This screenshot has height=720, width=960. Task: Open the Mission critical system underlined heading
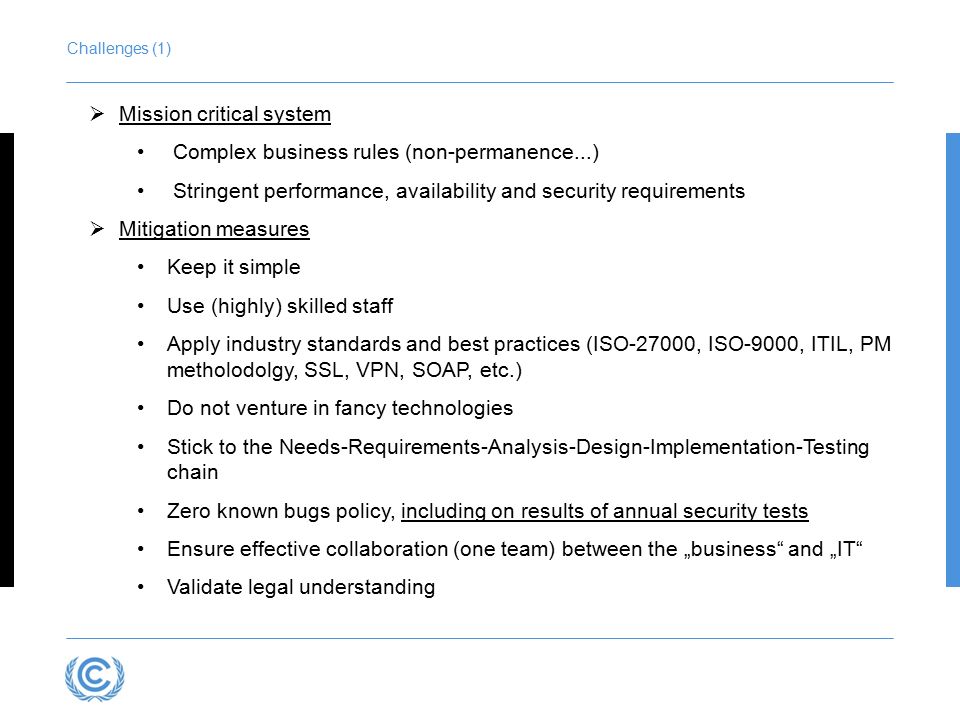click(225, 114)
